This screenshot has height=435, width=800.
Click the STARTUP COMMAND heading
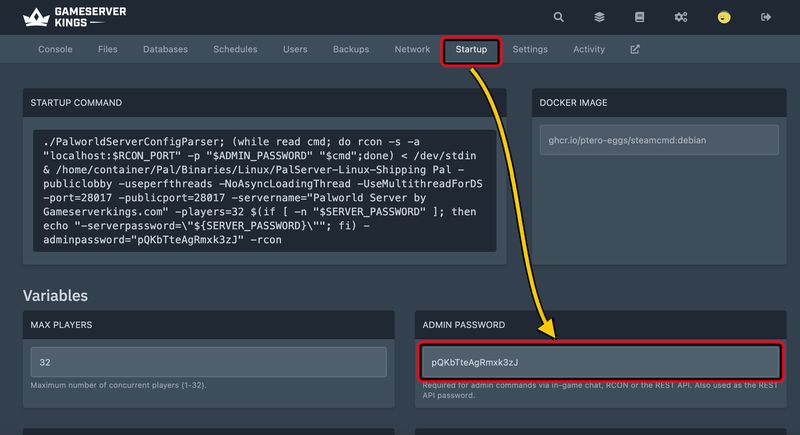pyautogui.click(x=76, y=103)
